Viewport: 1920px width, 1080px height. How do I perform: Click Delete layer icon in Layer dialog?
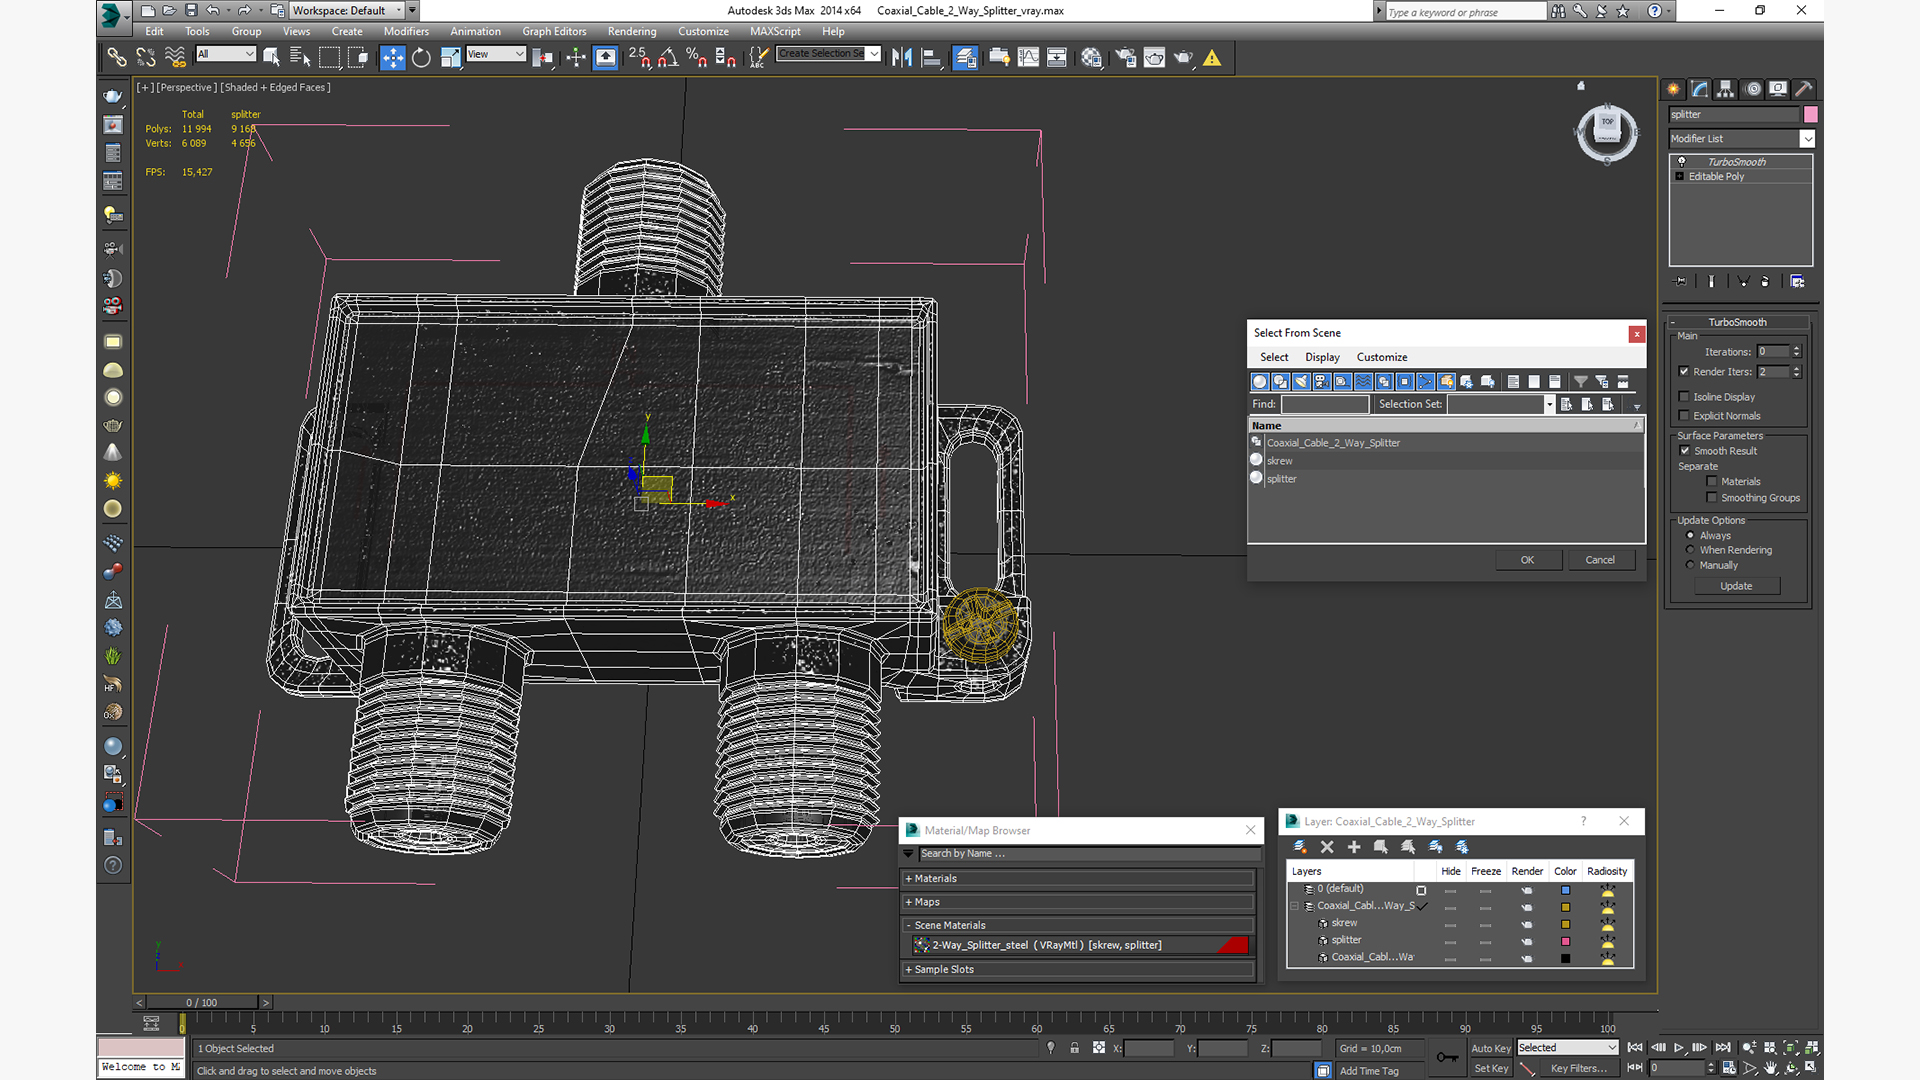pyautogui.click(x=1327, y=847)
